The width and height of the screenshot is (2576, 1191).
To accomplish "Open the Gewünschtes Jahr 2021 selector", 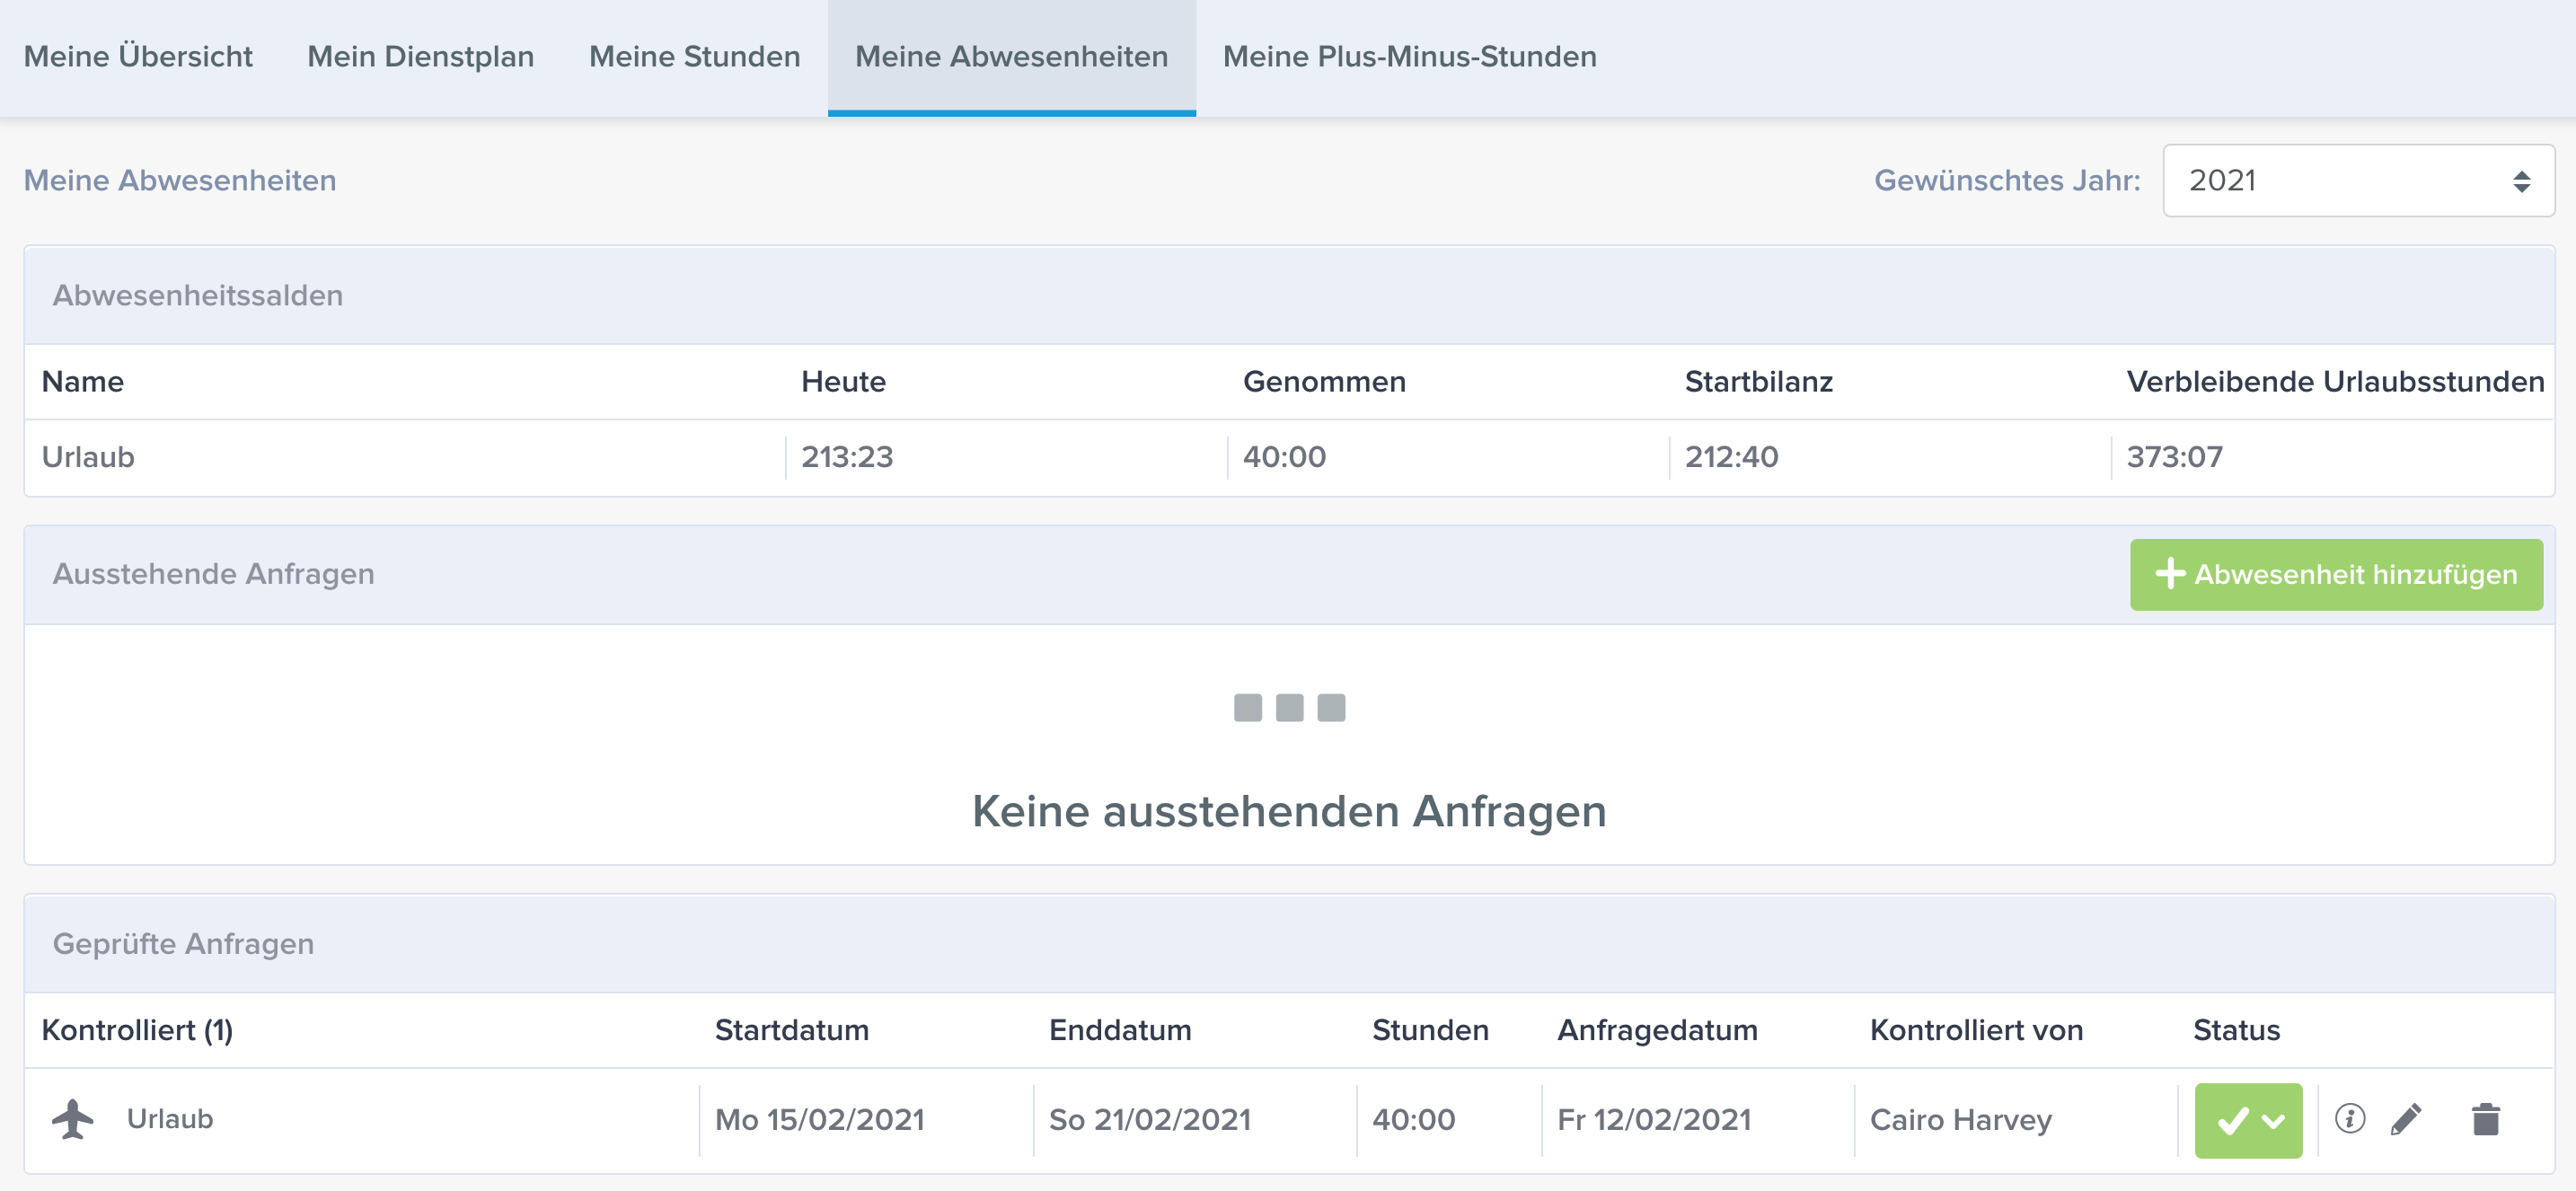I will click(2358, 181).
